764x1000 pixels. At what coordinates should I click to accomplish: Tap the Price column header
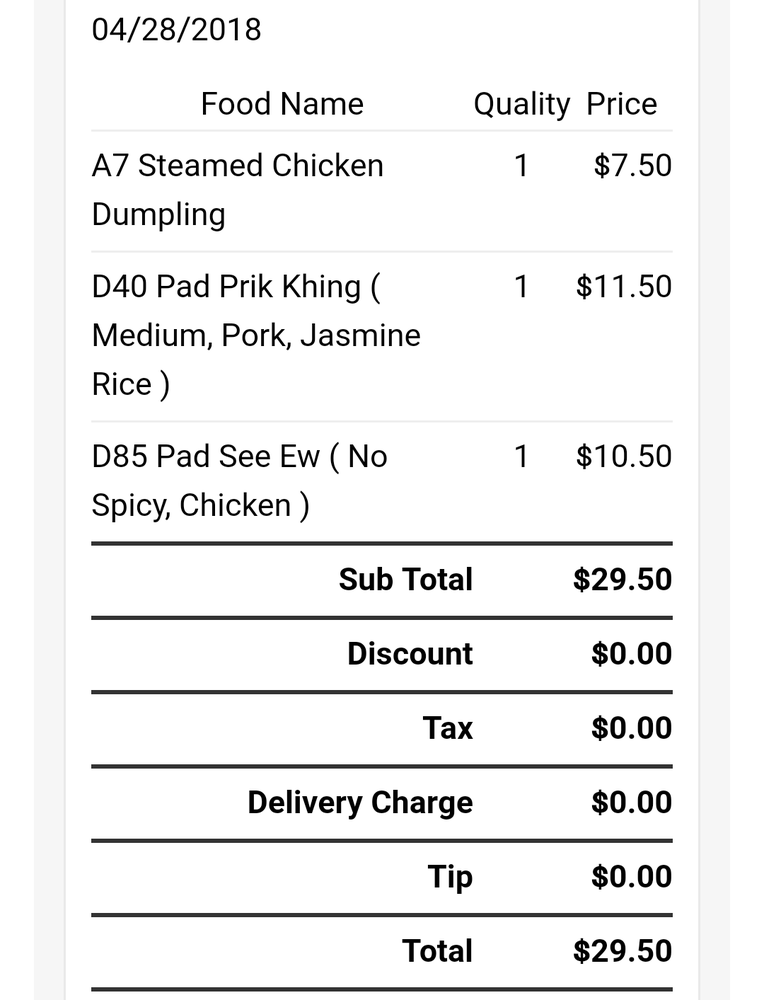tap(621, 104)
